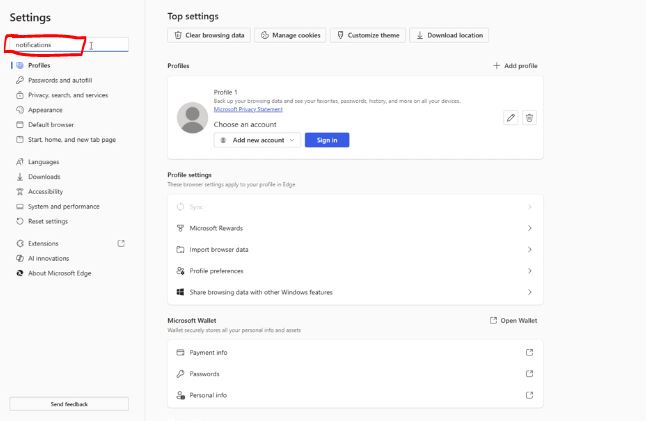This screenshot has height=421, width=646.
Task: Open Reset settings page
Action: (x=48, y=221)
